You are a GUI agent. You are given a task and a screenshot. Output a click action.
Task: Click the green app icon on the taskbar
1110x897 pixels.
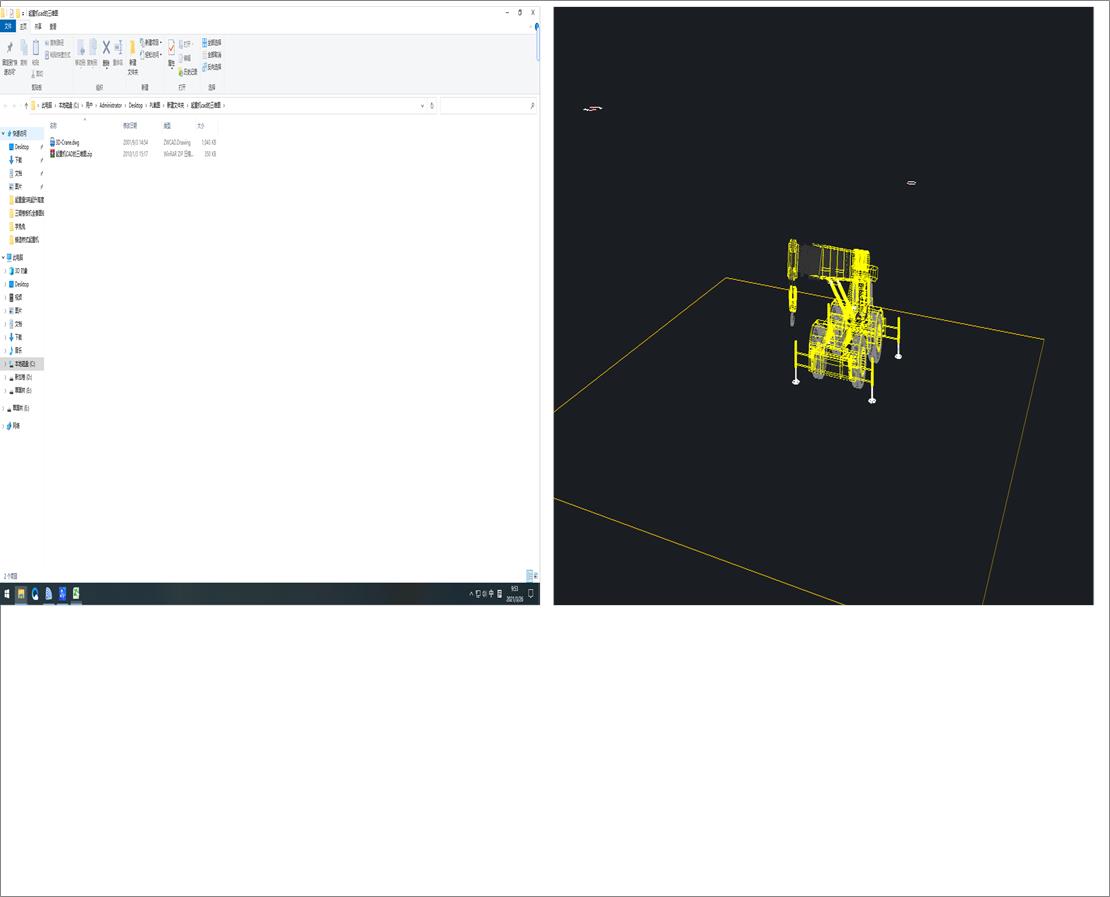pos(76,594)
